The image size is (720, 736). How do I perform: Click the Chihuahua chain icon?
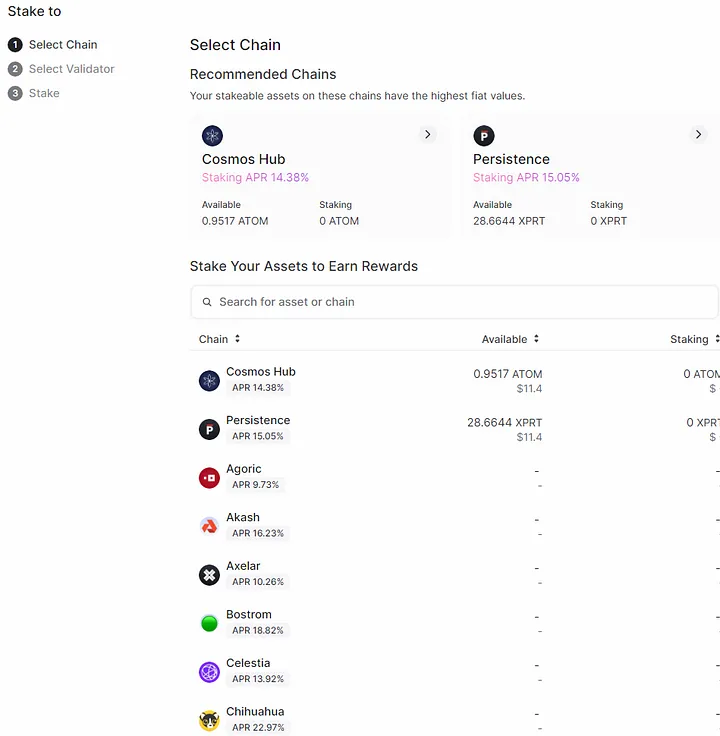209,720
